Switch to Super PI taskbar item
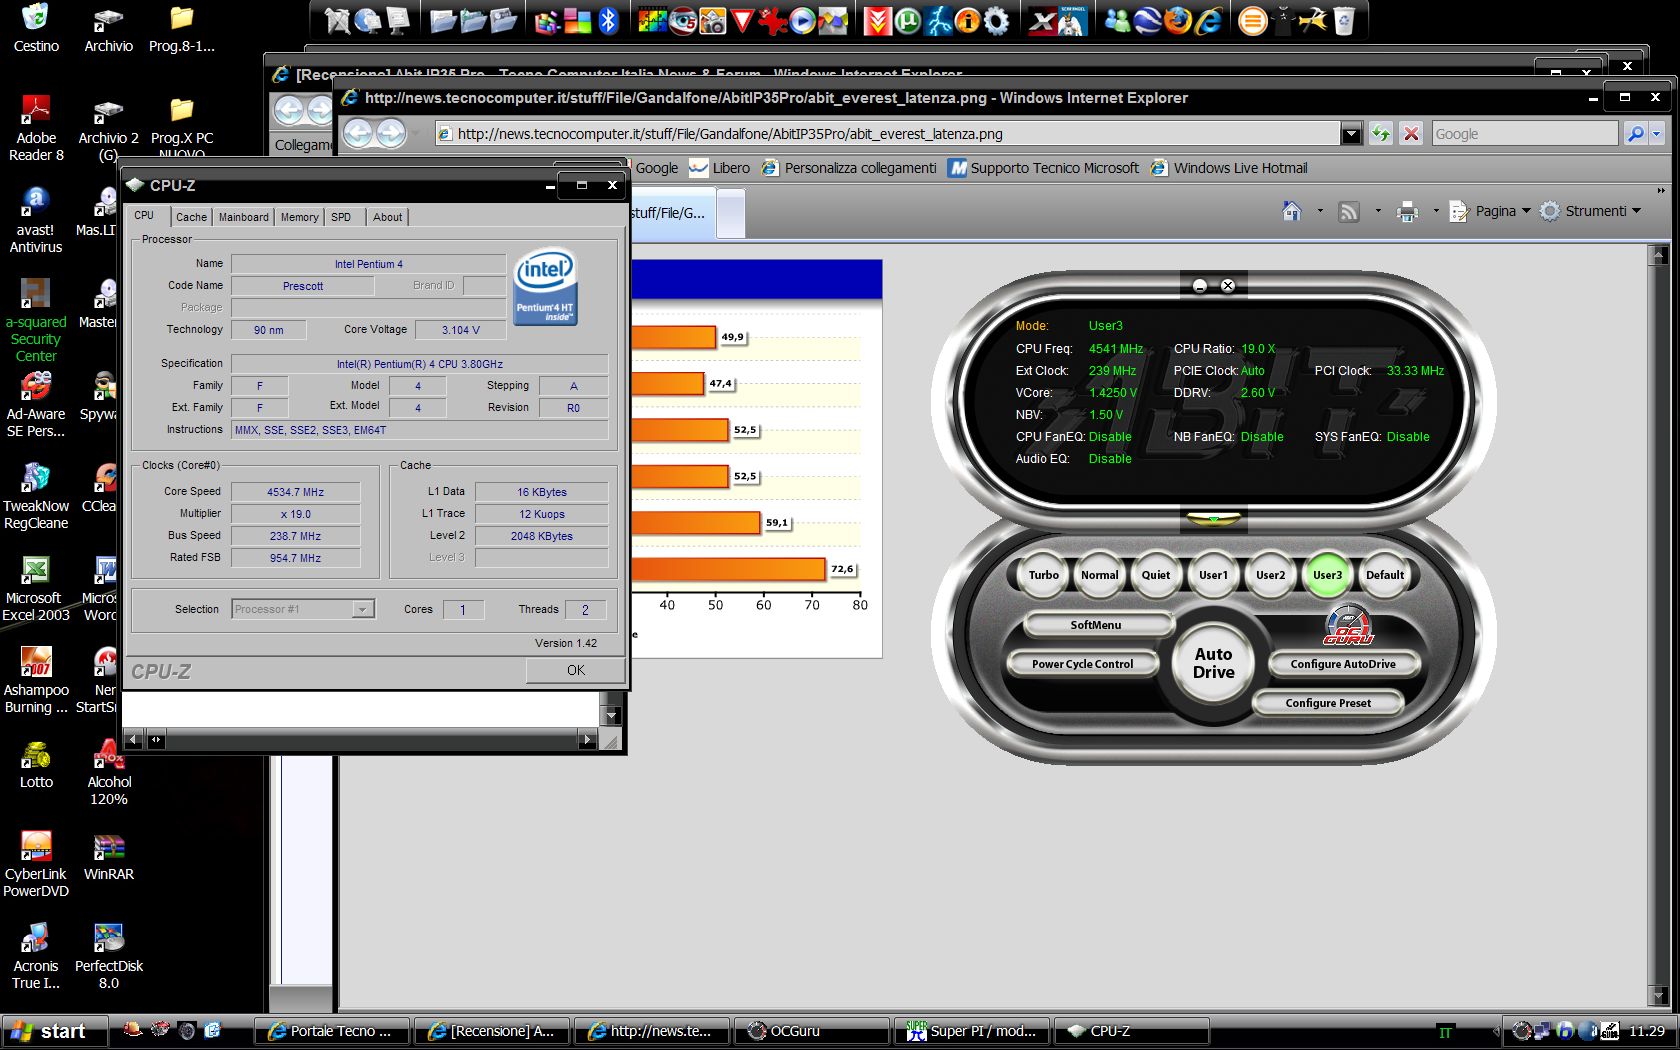1680x1050 pixels. pos(973,1031)
